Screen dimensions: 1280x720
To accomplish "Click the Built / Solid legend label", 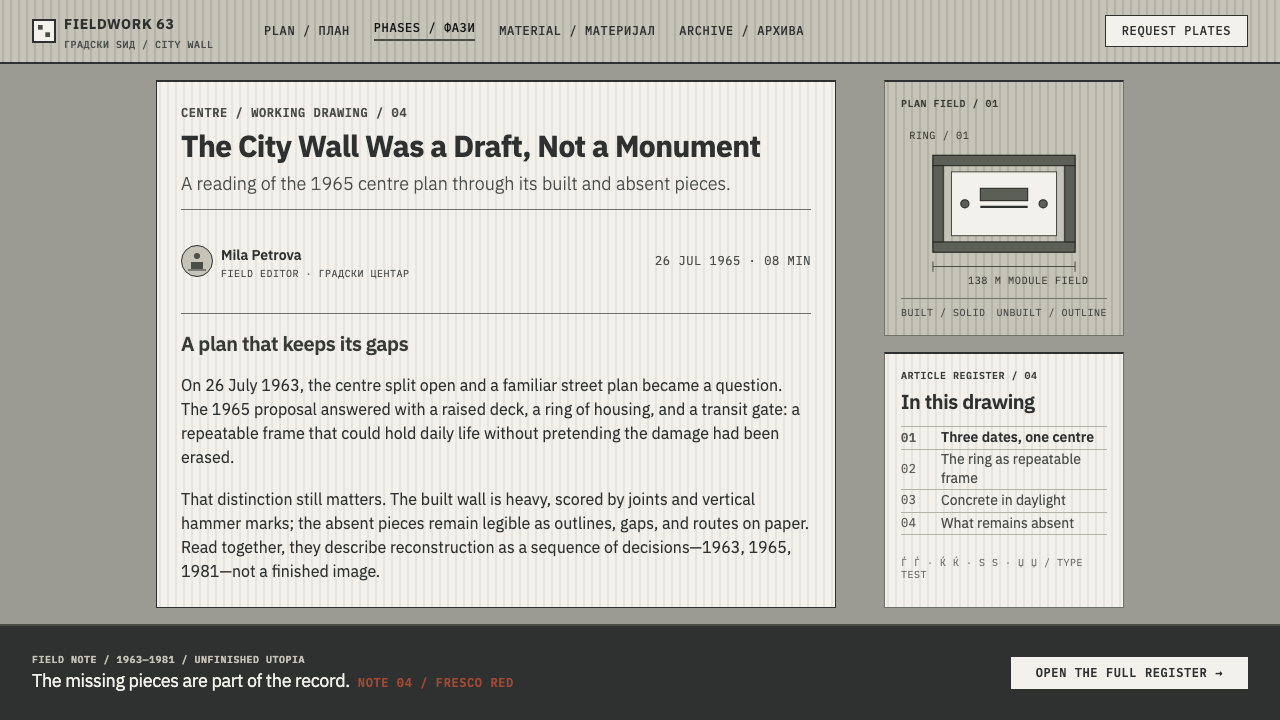I will [943, 313].
